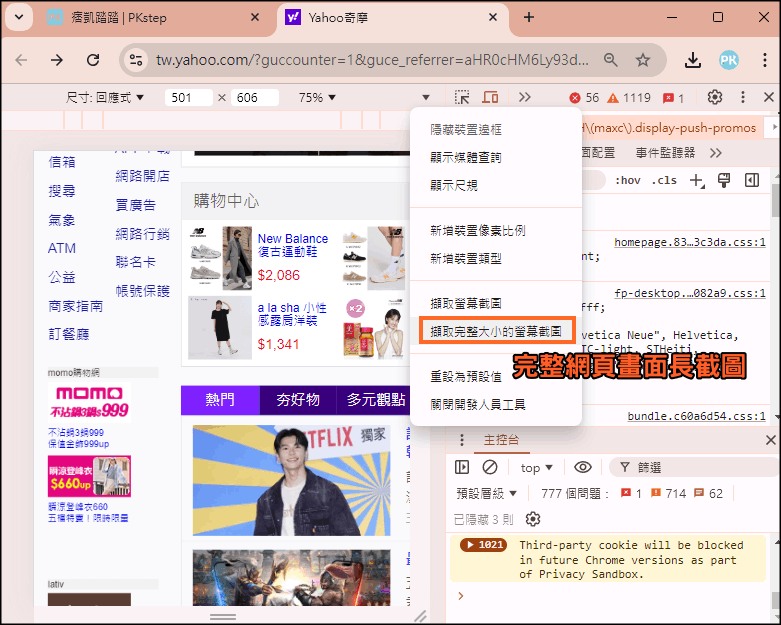Toggle the device toolbar icon
The width and height of the screenshot is (781, 625).
pyautogui.click(x=490, y=97)
